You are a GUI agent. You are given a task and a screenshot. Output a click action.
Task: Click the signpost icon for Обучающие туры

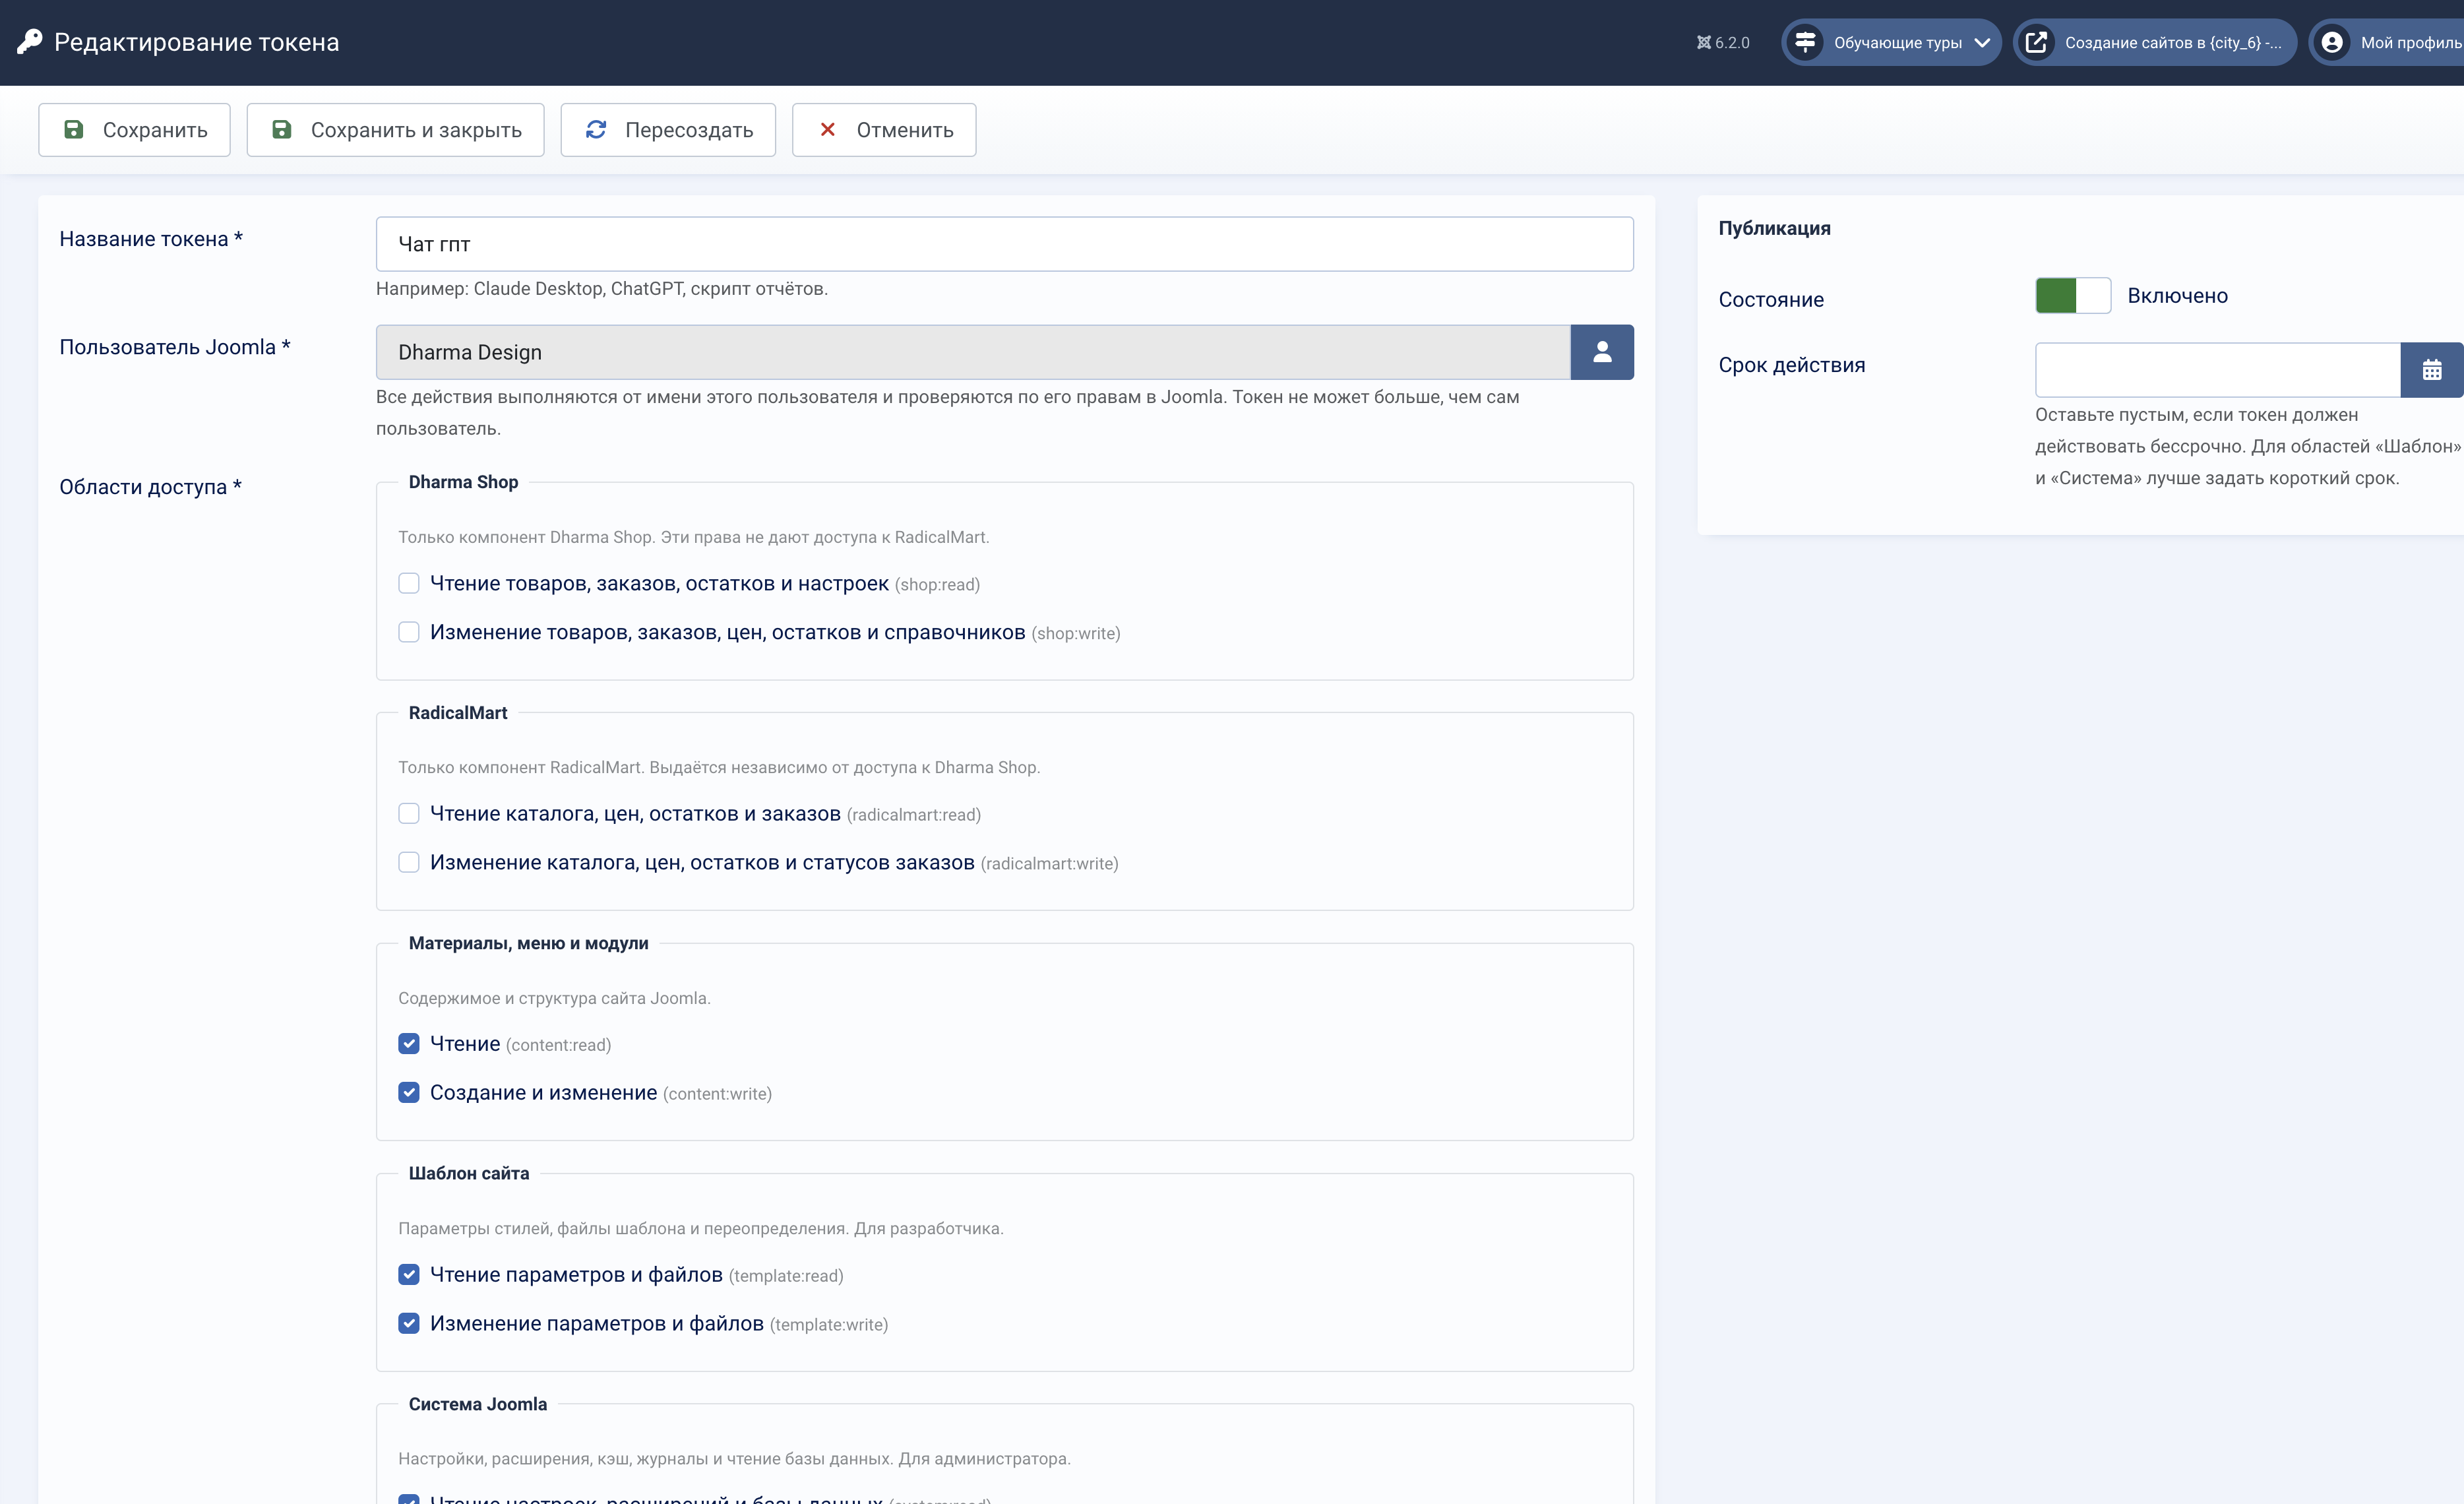coord(1805,42)
